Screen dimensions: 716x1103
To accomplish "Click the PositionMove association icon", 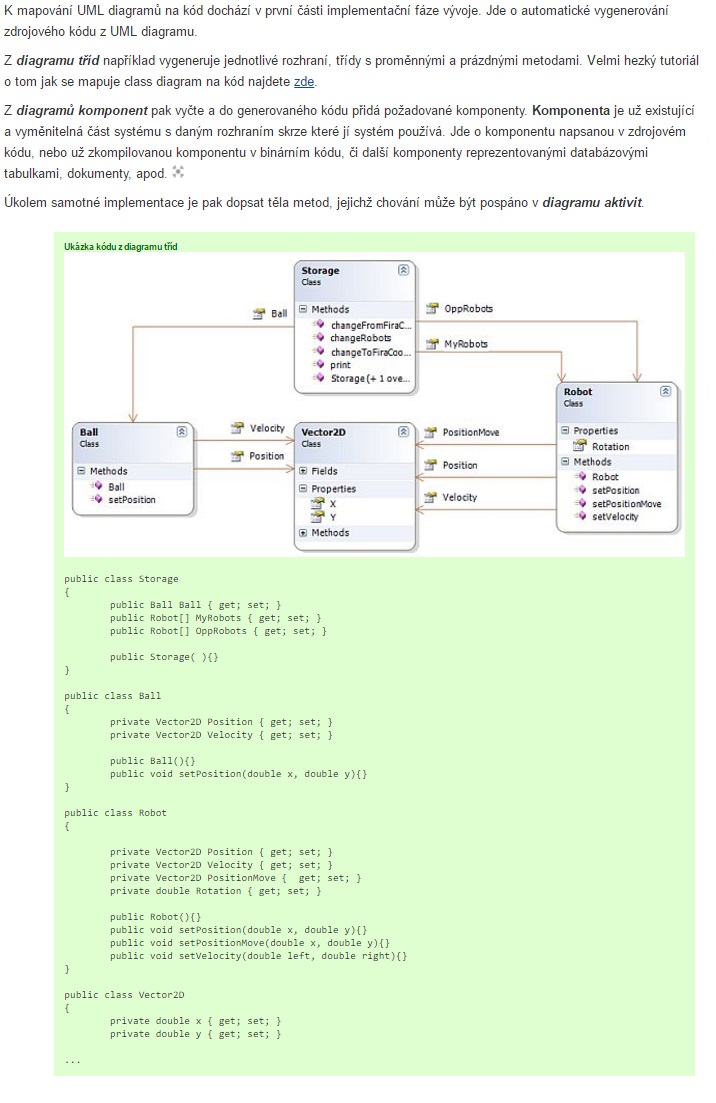I will 430,433.
